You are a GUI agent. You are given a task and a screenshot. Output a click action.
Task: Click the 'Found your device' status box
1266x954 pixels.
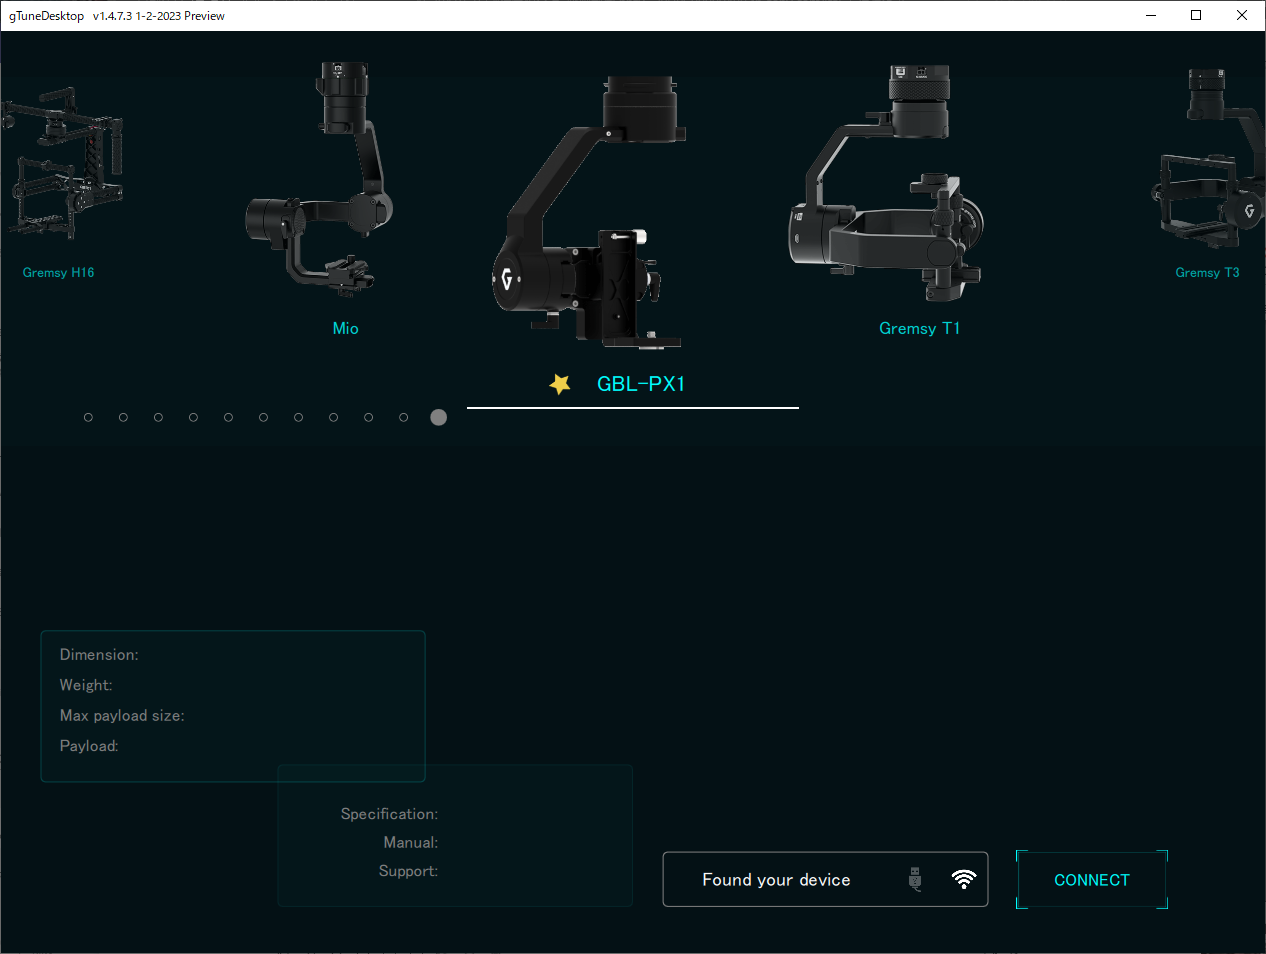pyautogui.click(x=776, y=880)
